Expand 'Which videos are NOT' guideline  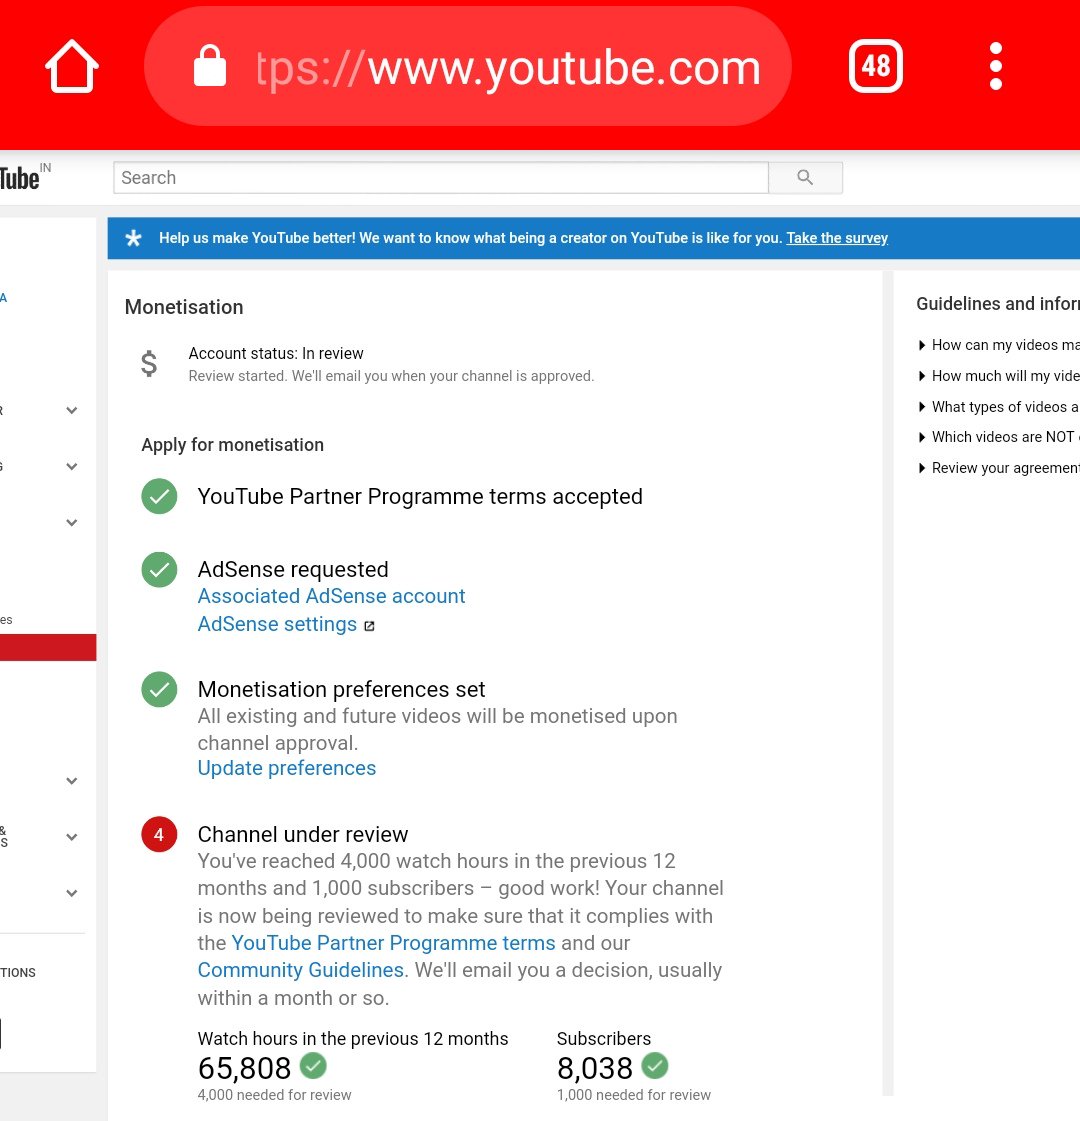pos(999,437)
